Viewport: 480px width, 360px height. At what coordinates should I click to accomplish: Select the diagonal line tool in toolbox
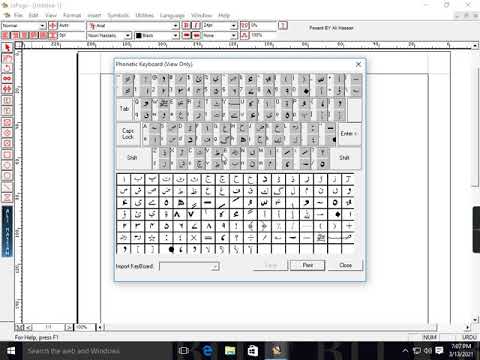coord(7,187)
